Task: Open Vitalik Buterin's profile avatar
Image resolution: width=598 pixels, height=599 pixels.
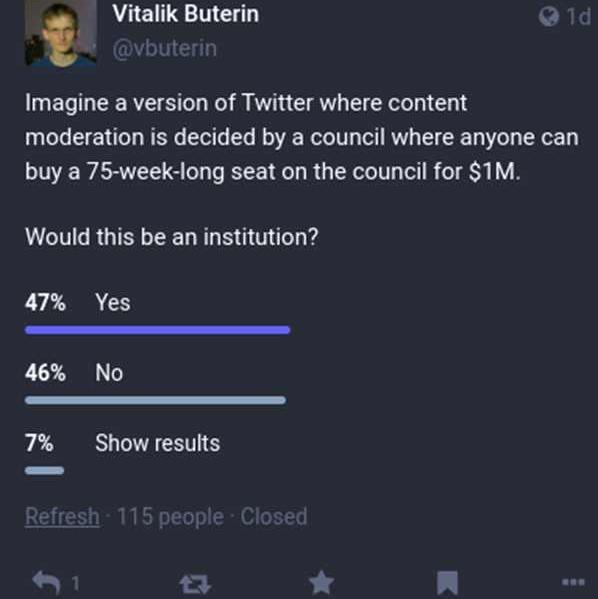Action: 60,33
